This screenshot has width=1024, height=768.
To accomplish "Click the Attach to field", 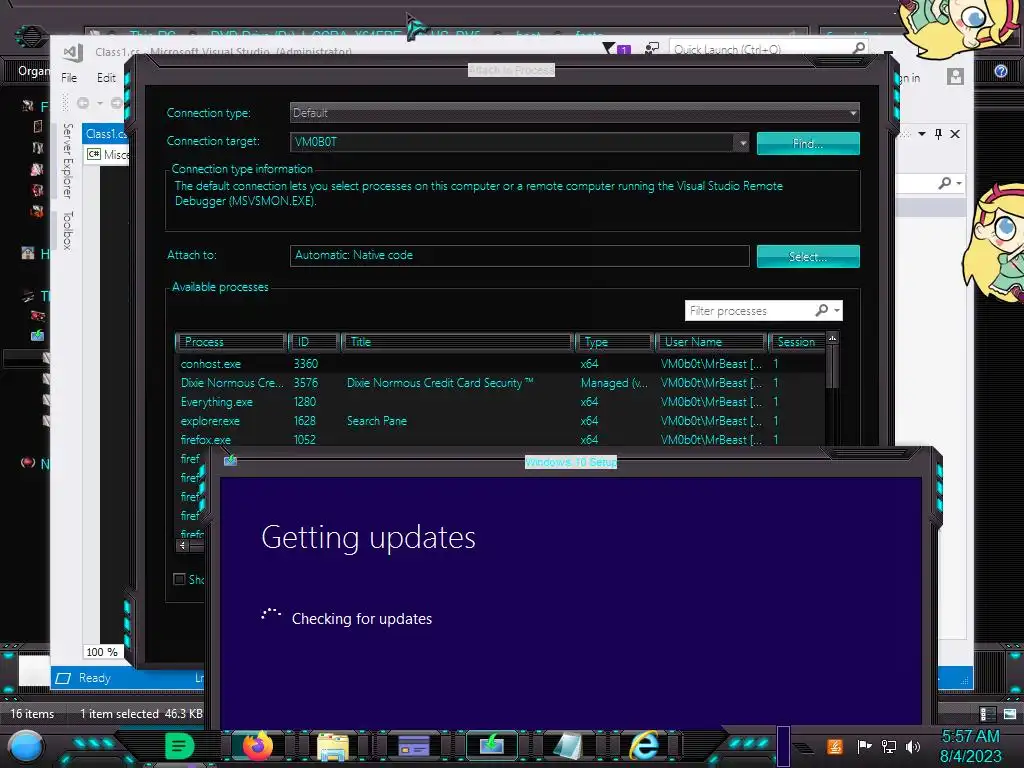I will pos(519,255).
